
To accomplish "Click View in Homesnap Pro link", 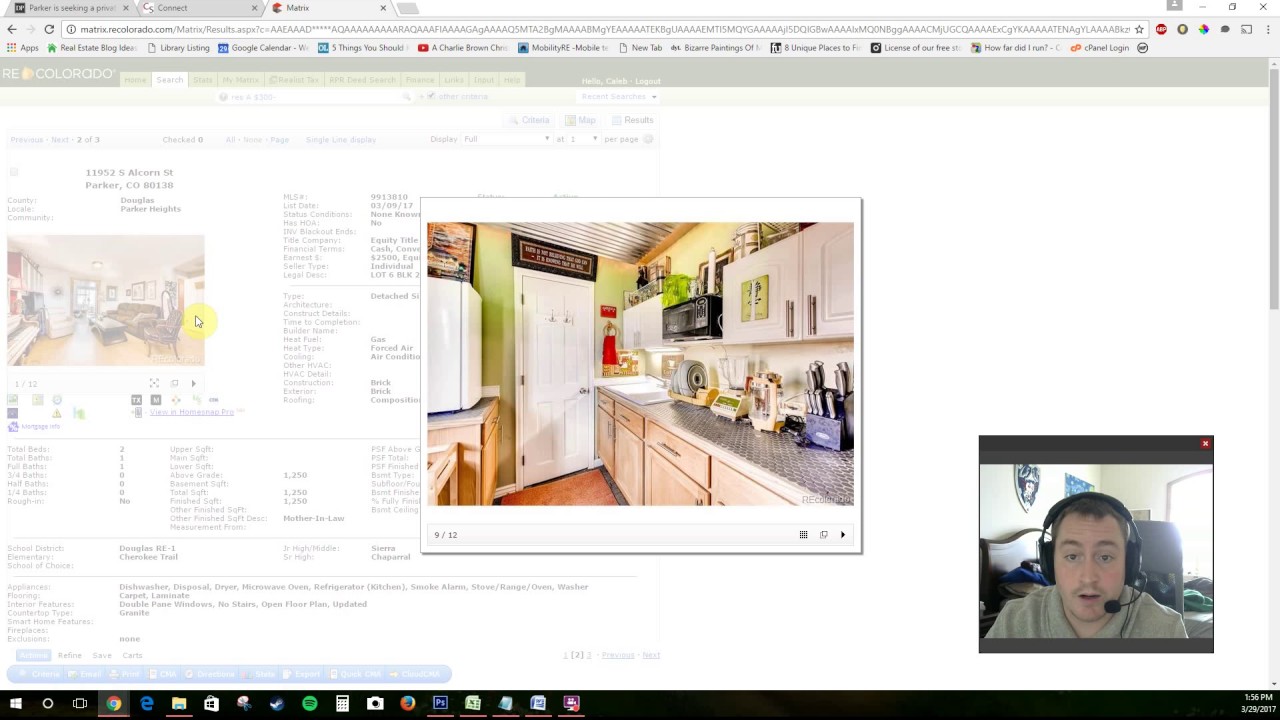I will (x=191, y=412).
